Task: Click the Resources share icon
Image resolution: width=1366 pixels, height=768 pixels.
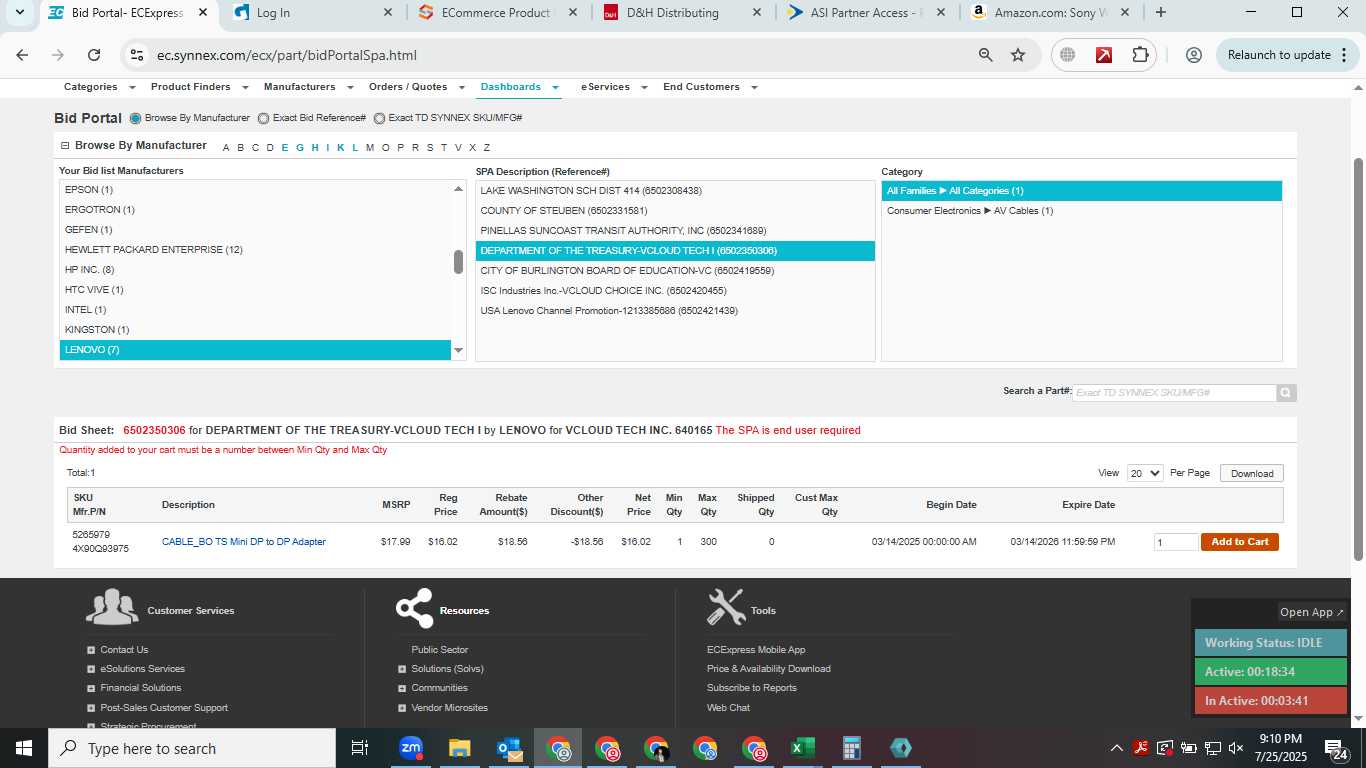Action: (414, 608)
